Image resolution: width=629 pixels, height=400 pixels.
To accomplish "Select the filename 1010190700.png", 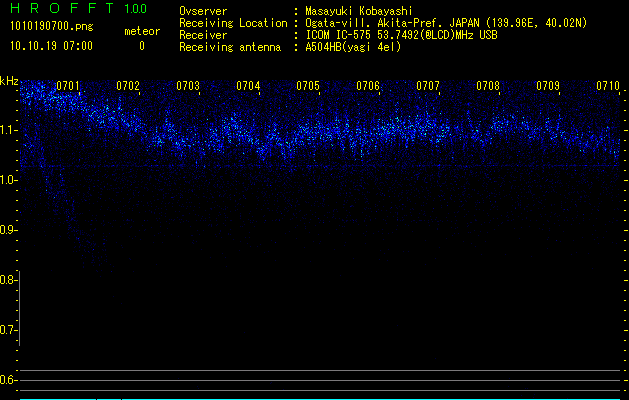I will point(52,27).
